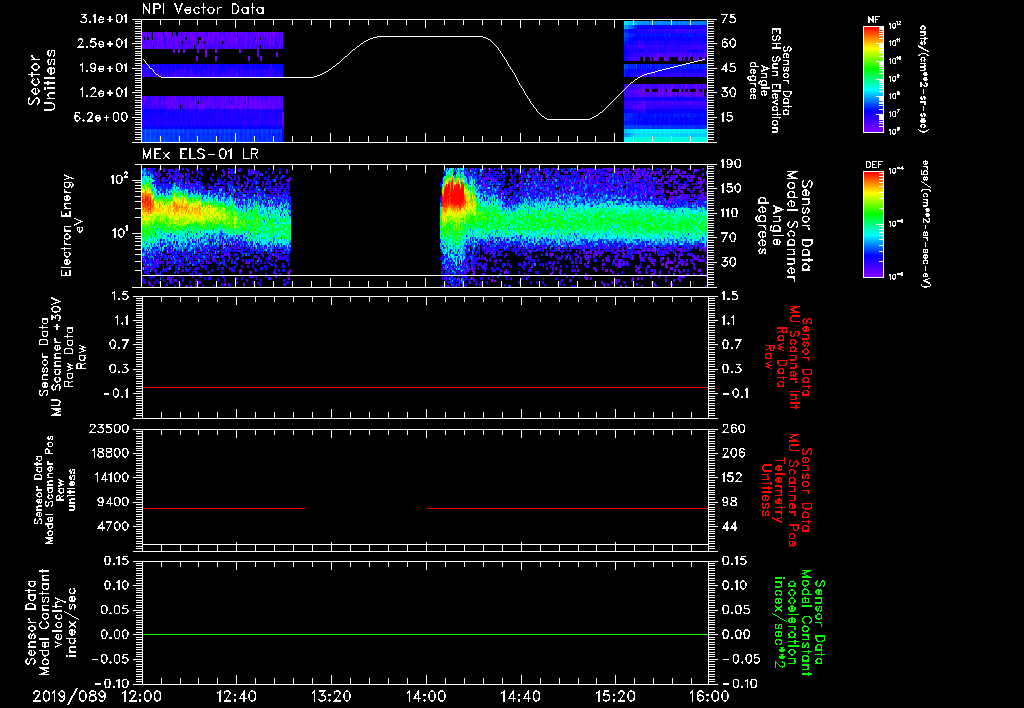1024x708 pixels.
Task: Click the "60" sun elevation tick label
Action: (x=728, y=43)
